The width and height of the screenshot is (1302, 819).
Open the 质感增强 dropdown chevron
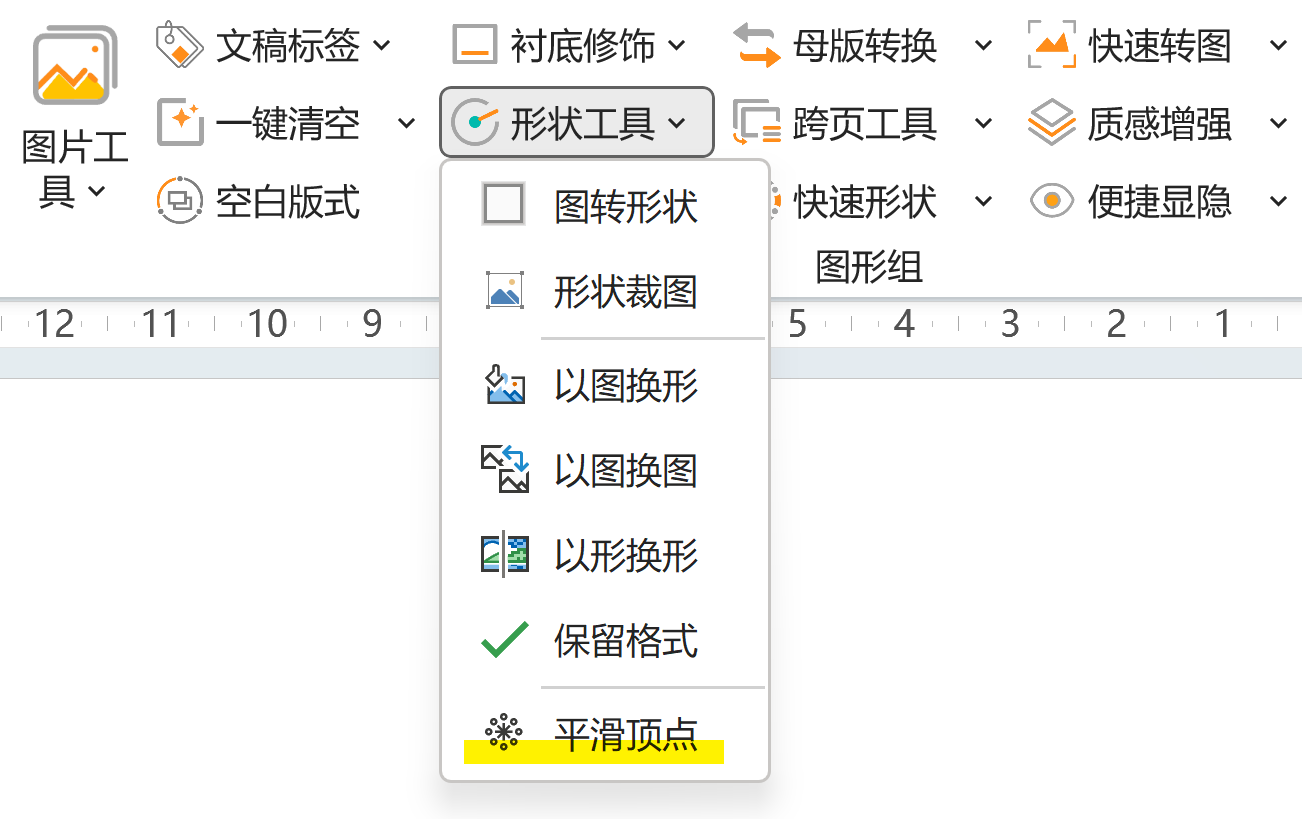(1278, 123)
